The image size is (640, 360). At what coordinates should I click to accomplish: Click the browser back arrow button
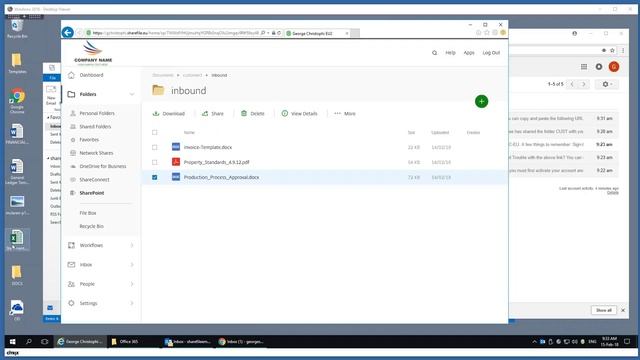(x=68, y=32)
